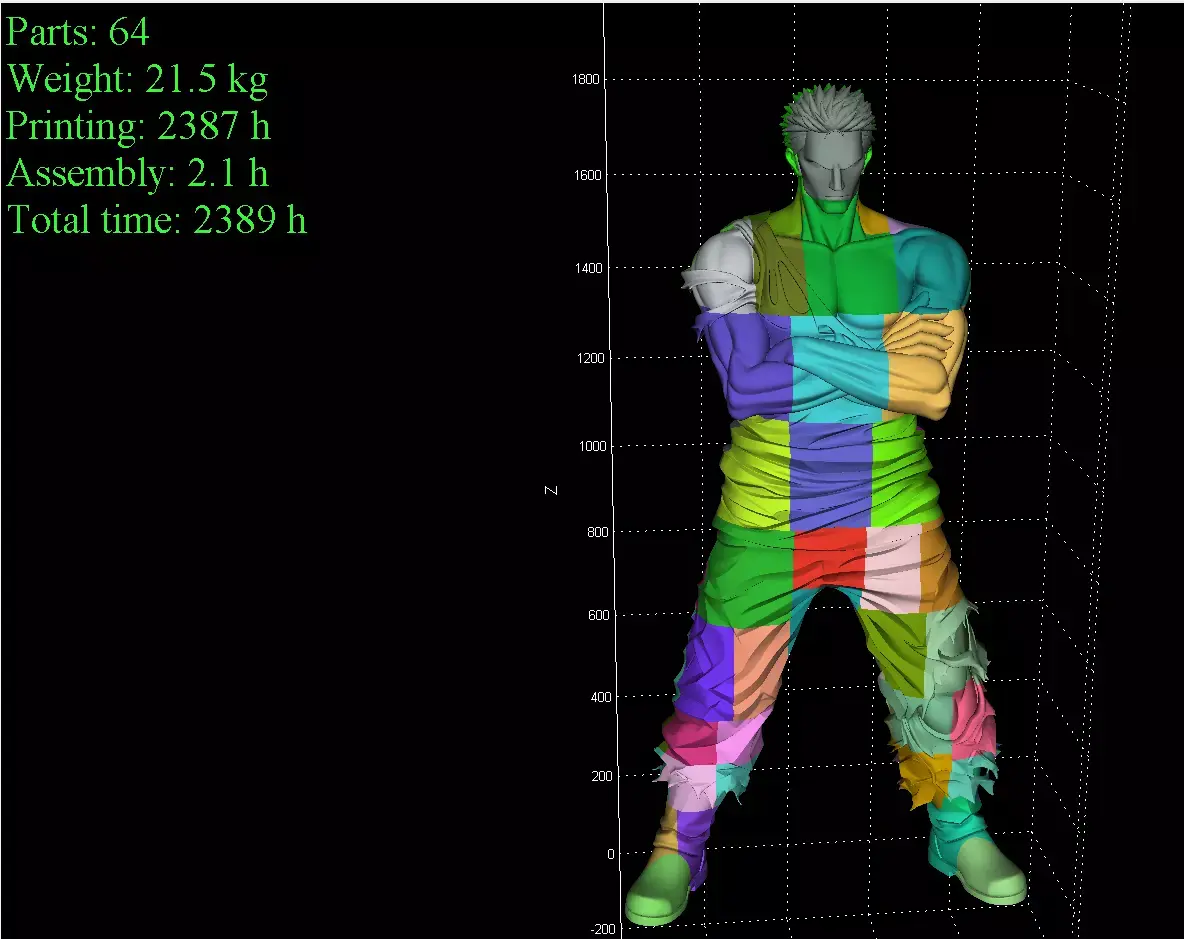This screenshot has height=939, width=1184.
Task: Select the red pelvis part of the model
Action: pyautogui.click(x=829, y=557)
